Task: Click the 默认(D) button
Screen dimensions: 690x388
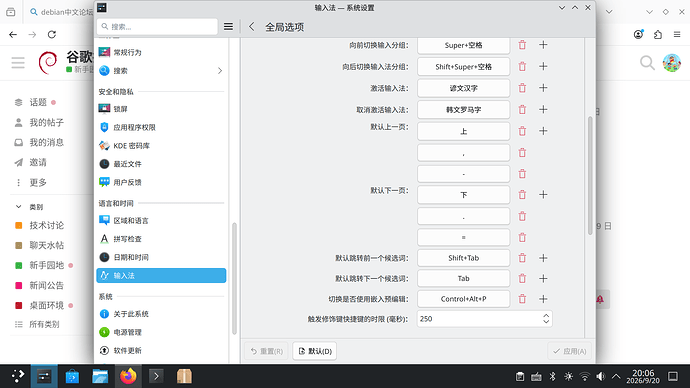Action: (315, 351)
